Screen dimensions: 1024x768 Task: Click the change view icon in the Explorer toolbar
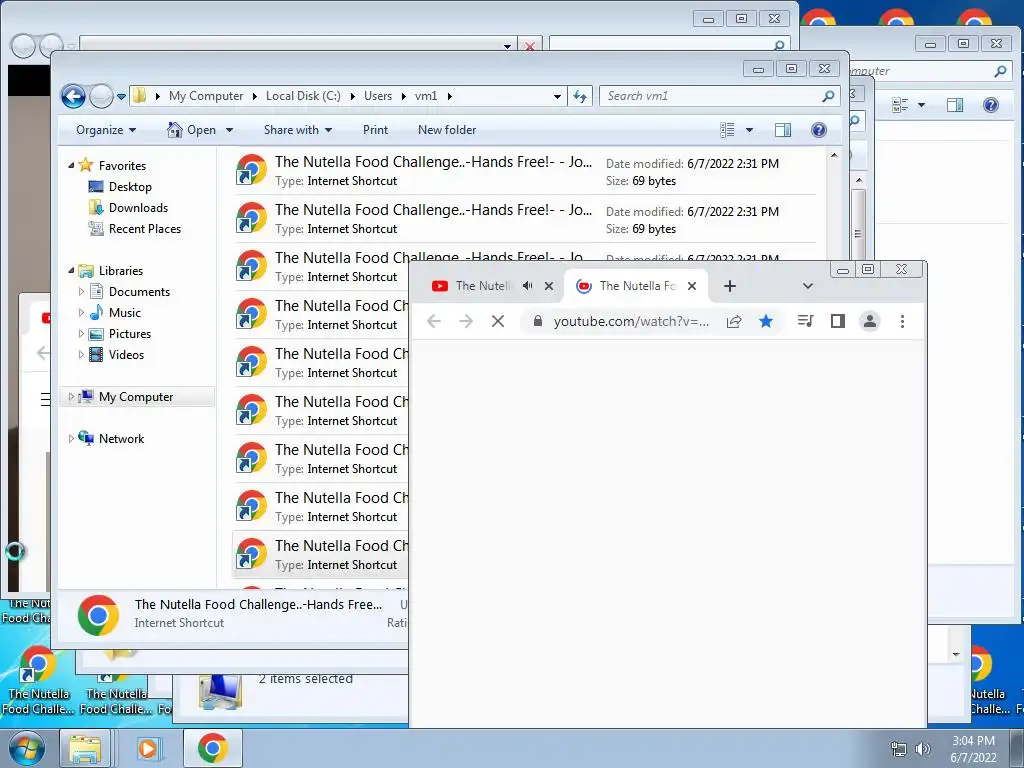coord(727,130)
